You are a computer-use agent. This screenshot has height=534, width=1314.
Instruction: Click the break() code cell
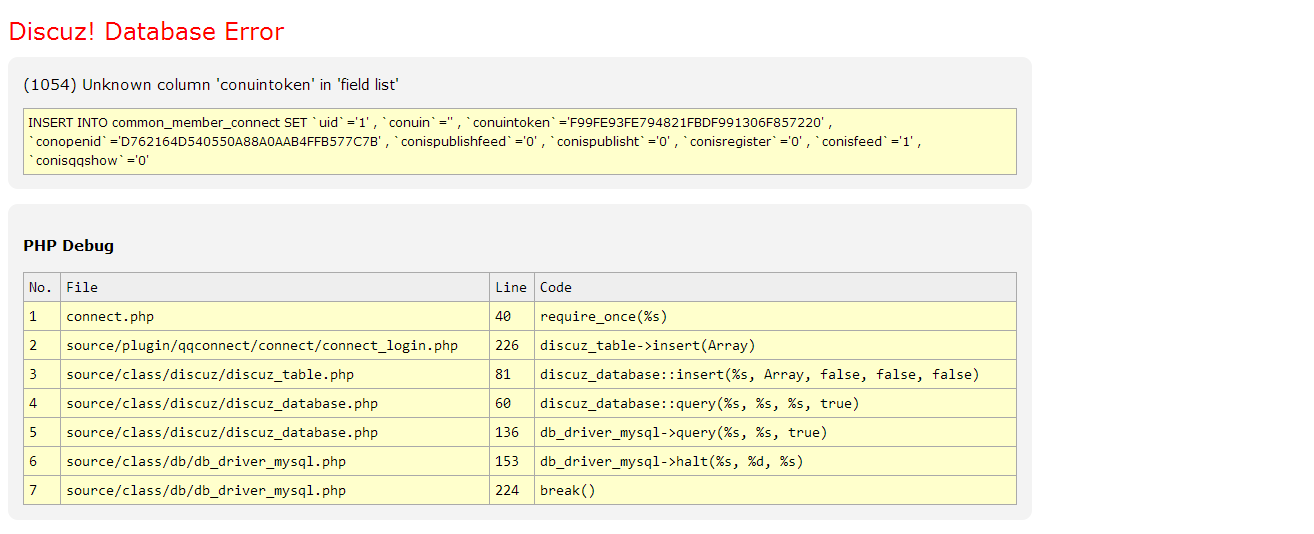coord(567,490)
